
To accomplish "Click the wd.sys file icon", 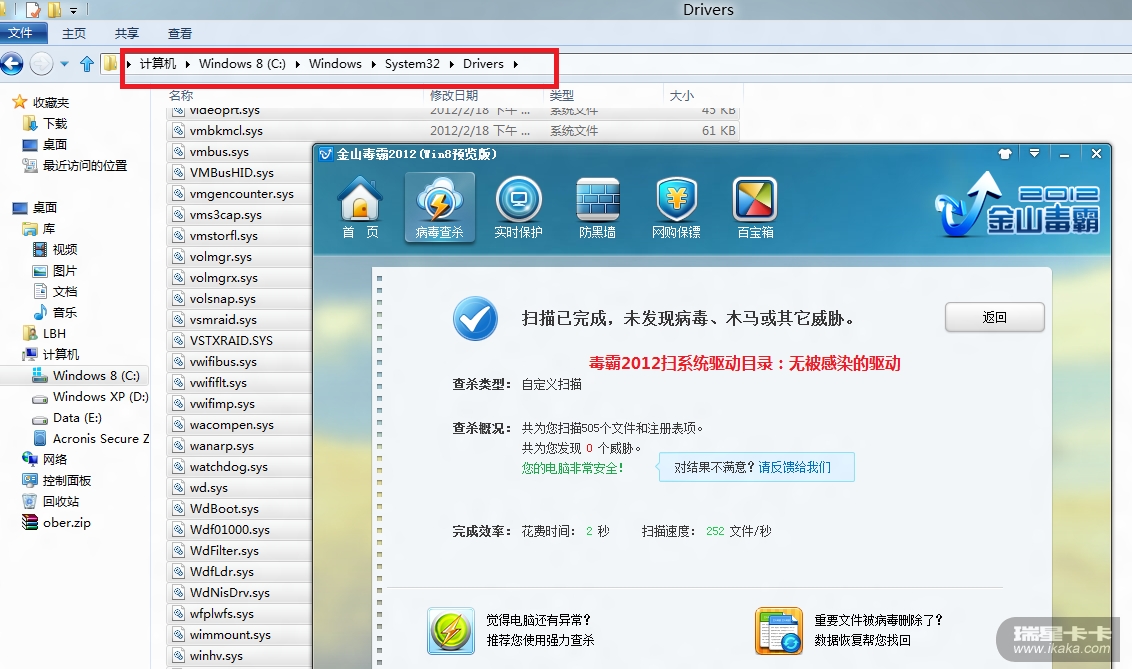I will [178, 487].
